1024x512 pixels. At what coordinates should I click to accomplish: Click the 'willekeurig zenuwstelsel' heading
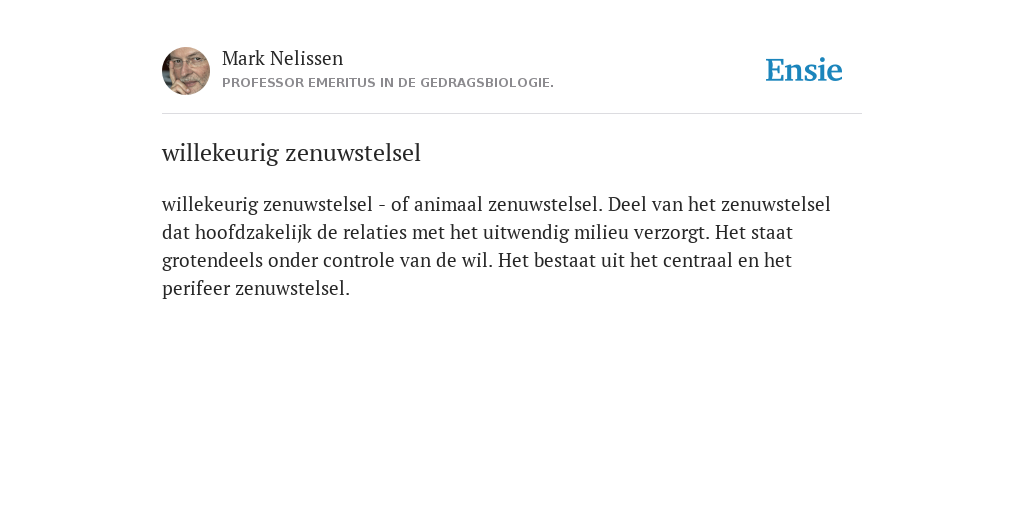point(291,153)
